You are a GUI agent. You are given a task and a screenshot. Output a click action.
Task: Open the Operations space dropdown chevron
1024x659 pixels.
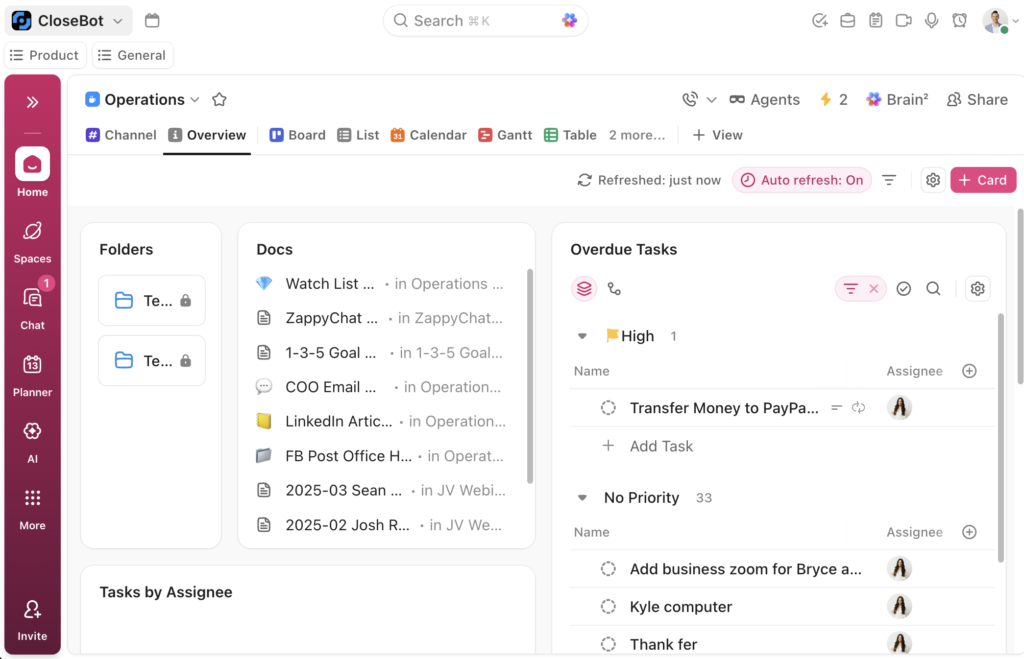coord(195,100)
